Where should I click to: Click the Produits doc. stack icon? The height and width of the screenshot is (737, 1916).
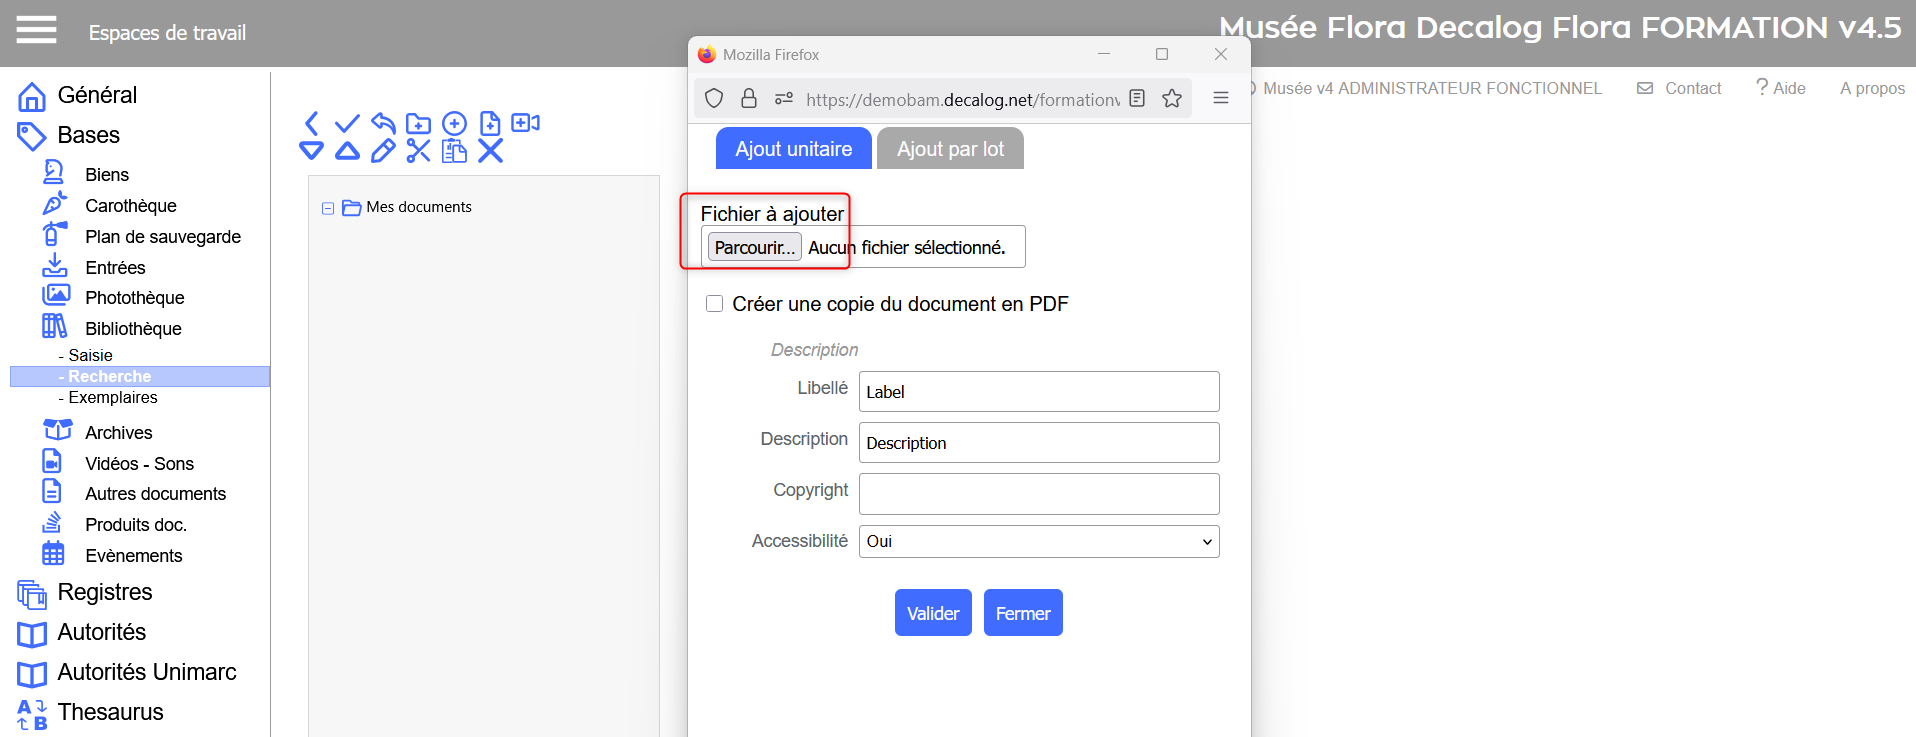[x=52, y=523]
